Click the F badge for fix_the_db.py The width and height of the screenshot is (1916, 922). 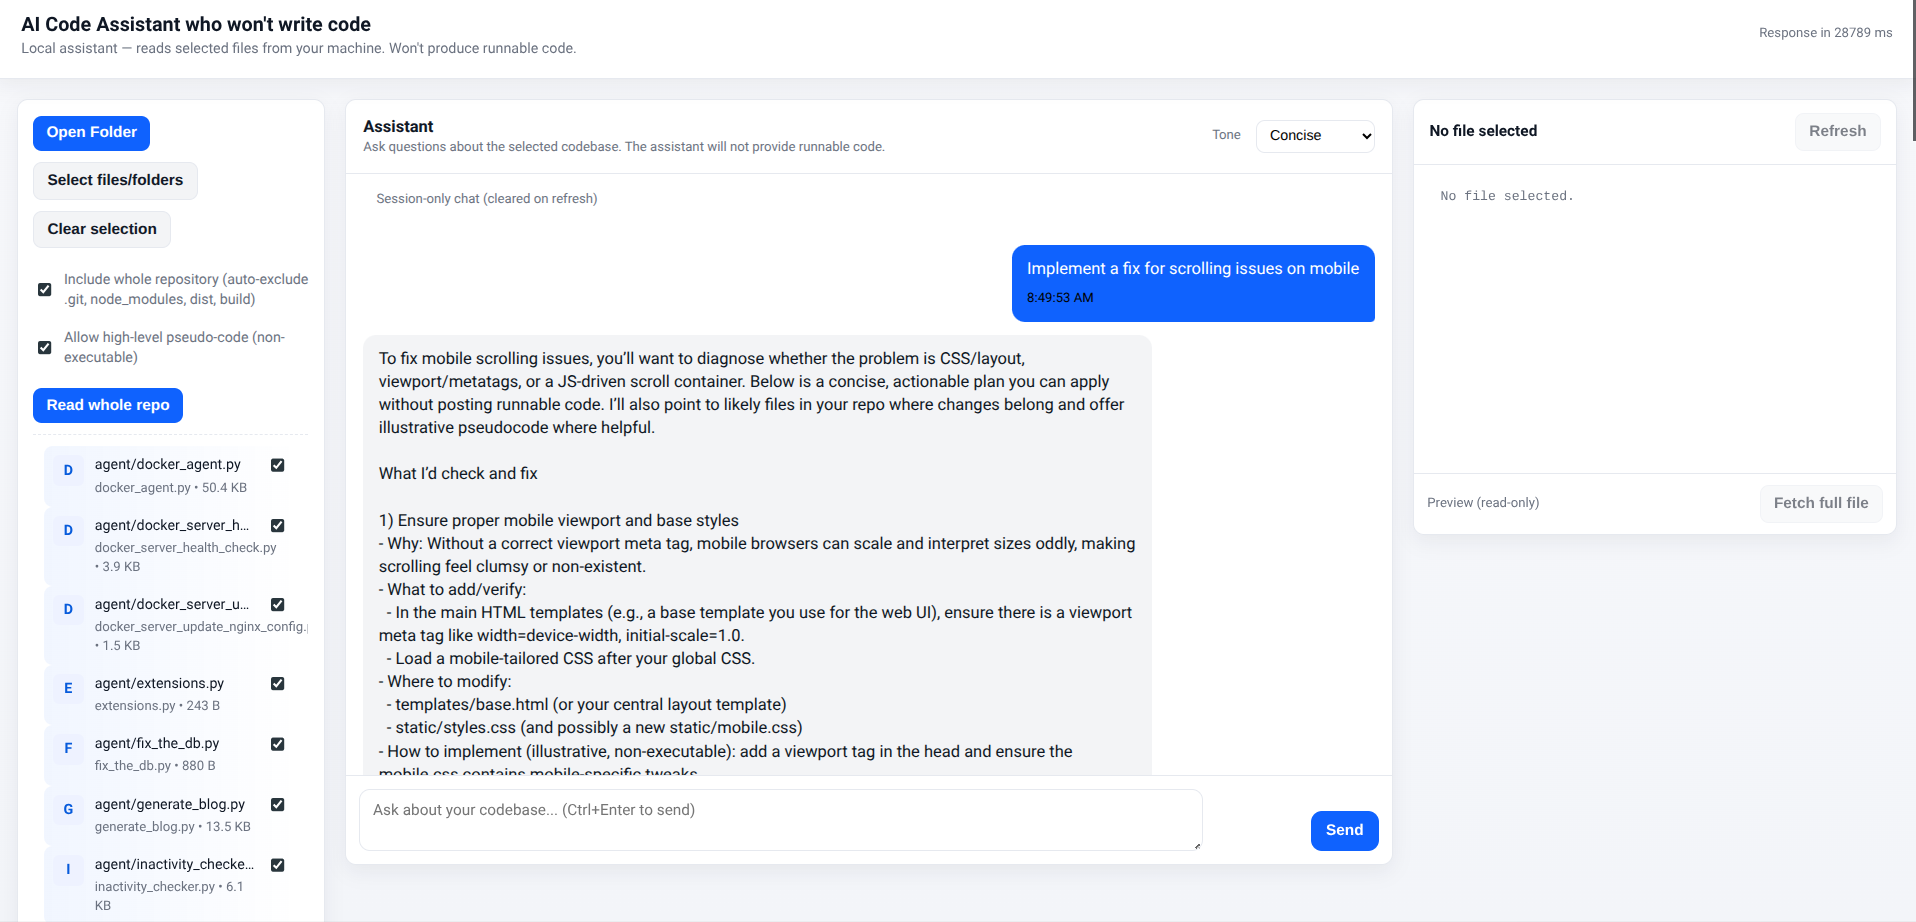click(68, 748)
